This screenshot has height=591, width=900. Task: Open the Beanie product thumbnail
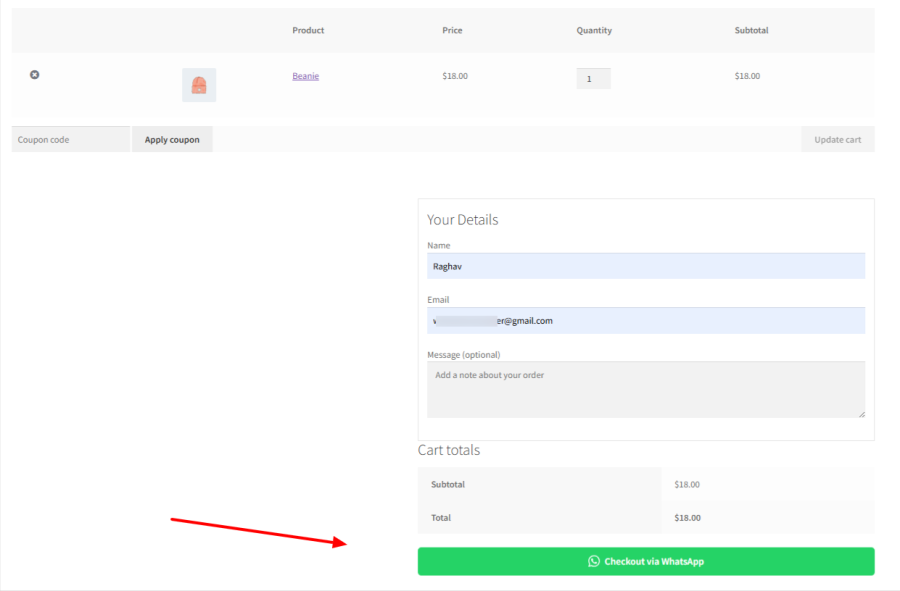tap(199, 85)
